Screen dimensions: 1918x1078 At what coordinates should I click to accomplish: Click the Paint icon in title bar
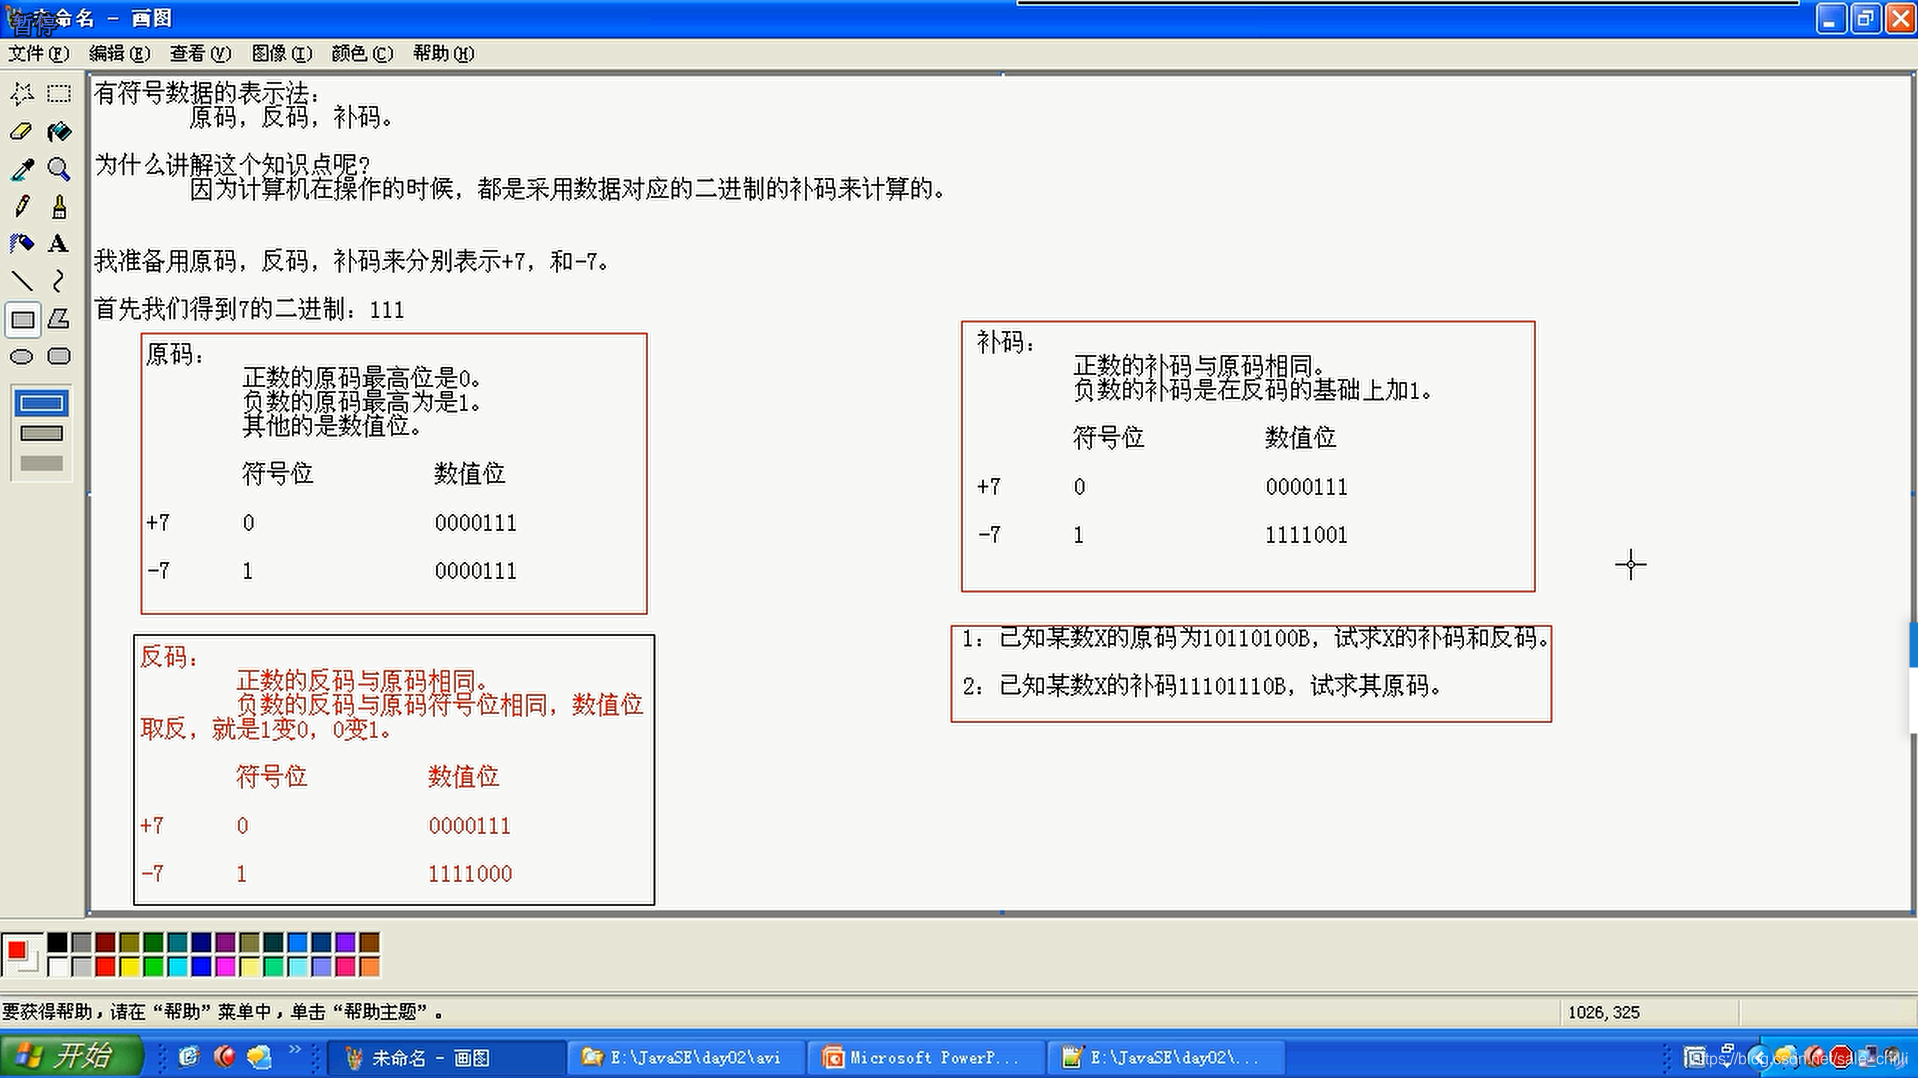(x=16, y=16)
